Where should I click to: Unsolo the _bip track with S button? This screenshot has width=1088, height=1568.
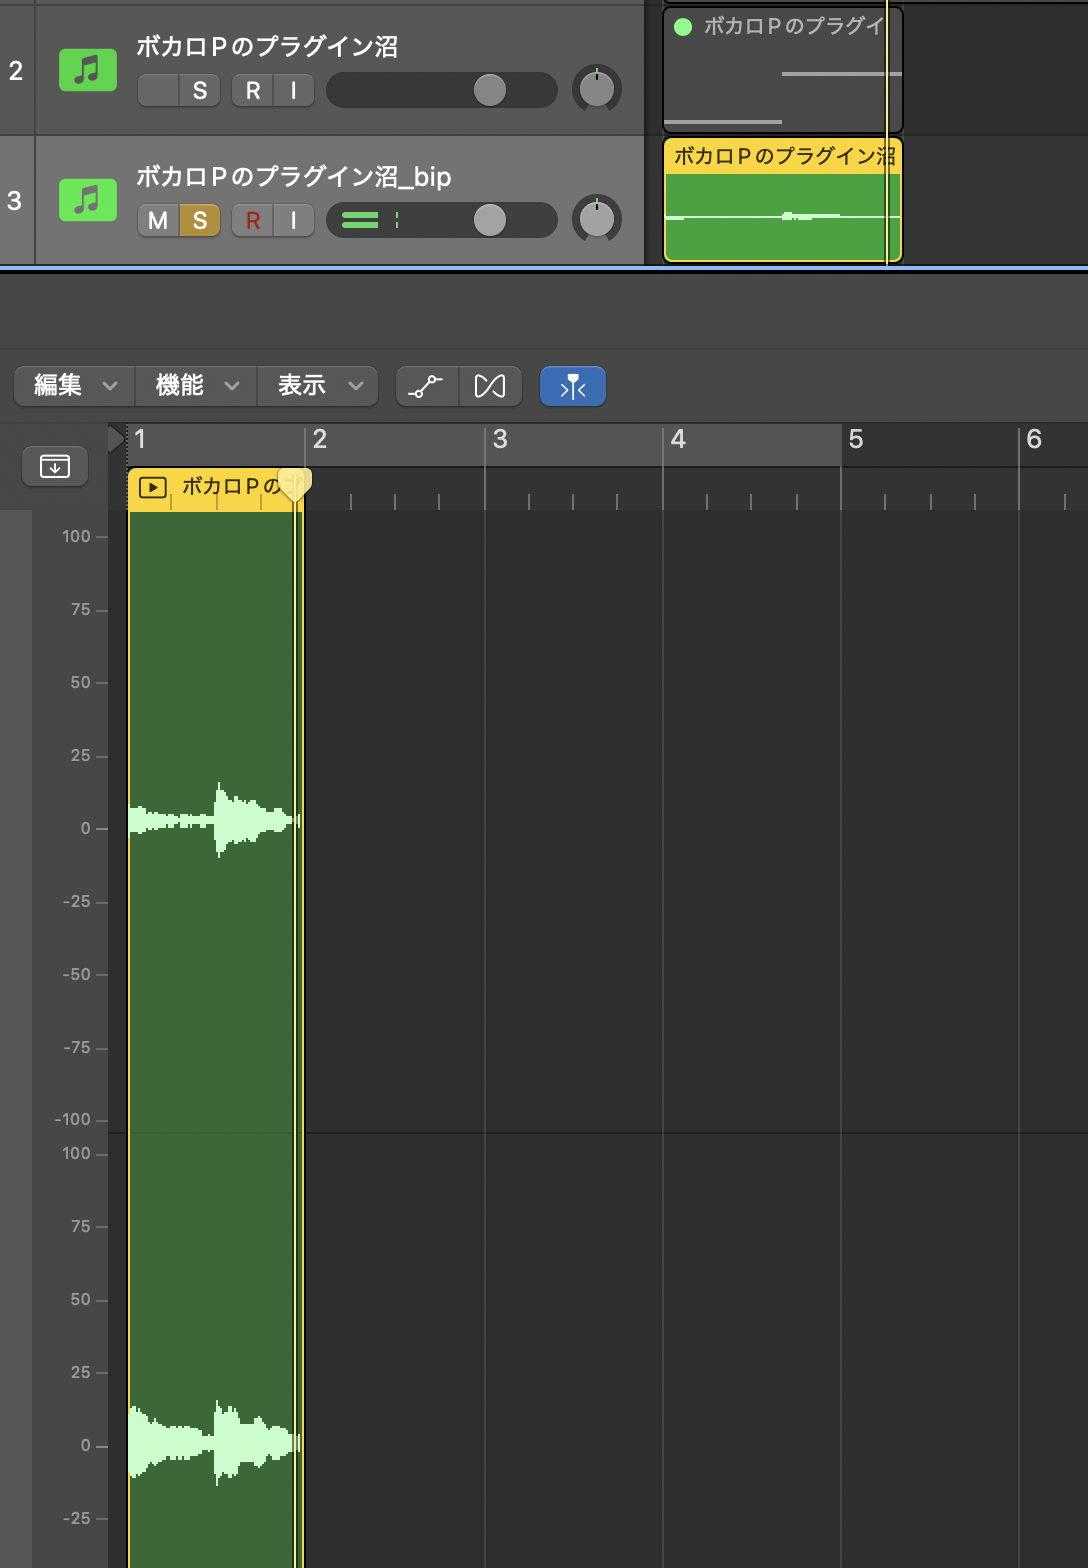pos(200,220)
